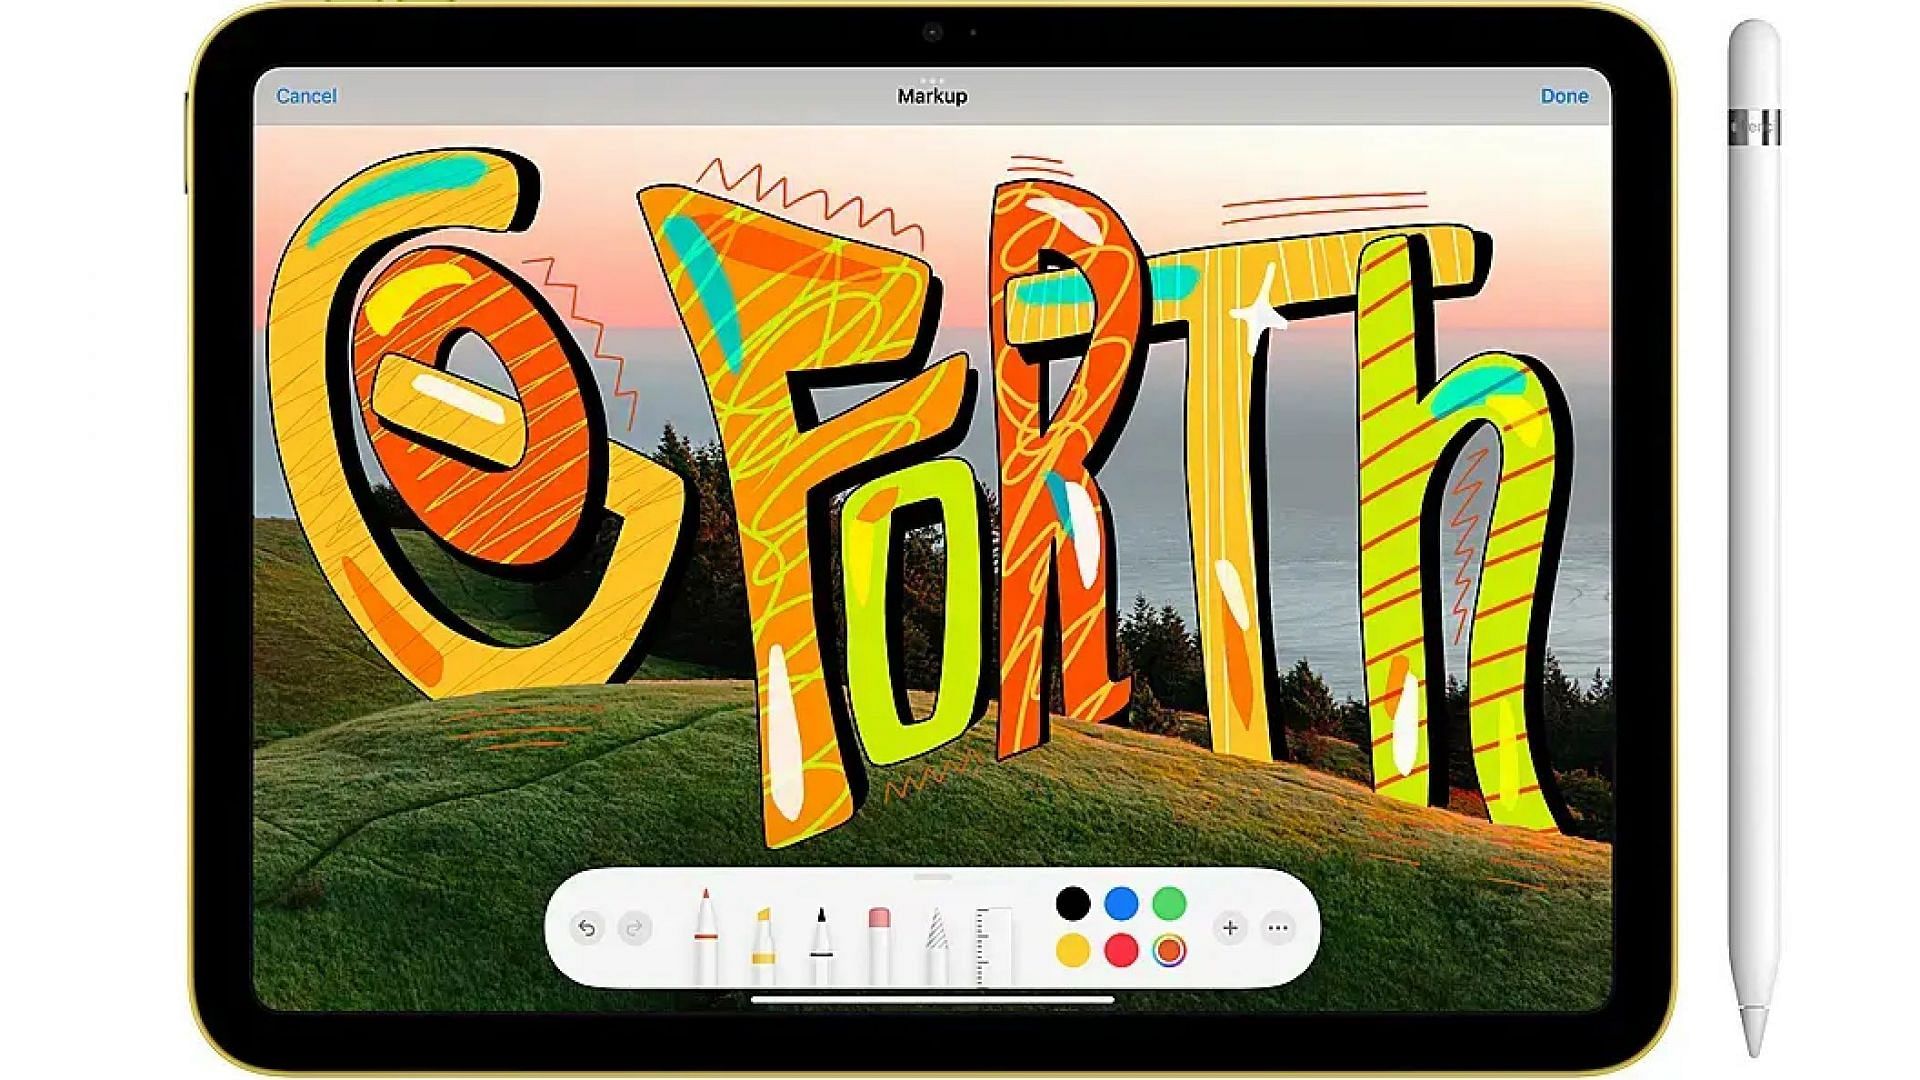
Task: Open the plus add-annotation menu
Action: pos(1230,929)
